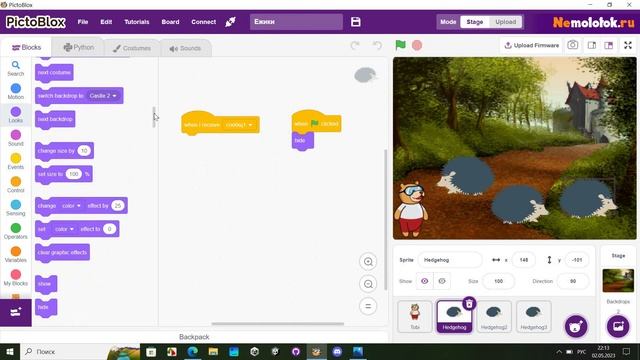Image resolution: width=640 pixels, height=360 pixels.
Task: Click the redo arrow icon
Action: [355, 45]
